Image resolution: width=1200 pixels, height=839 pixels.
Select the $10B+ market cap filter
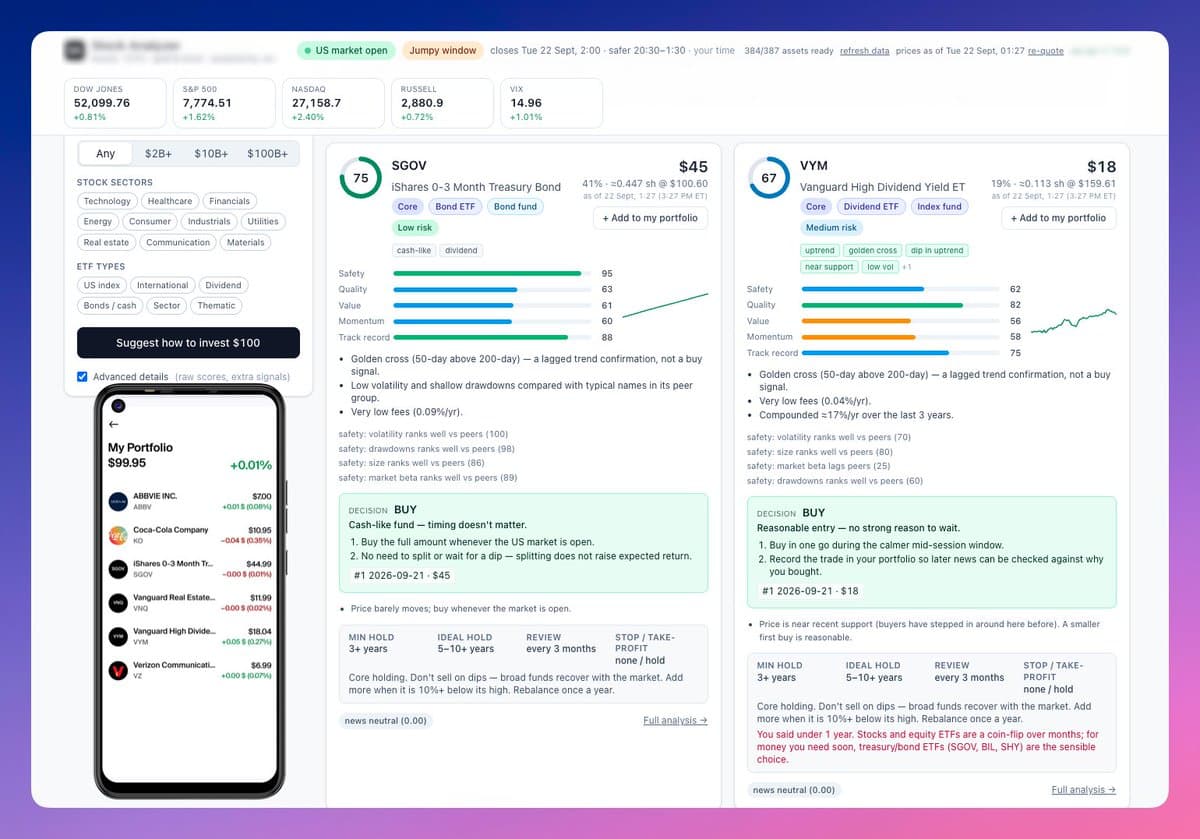[211, 153]
